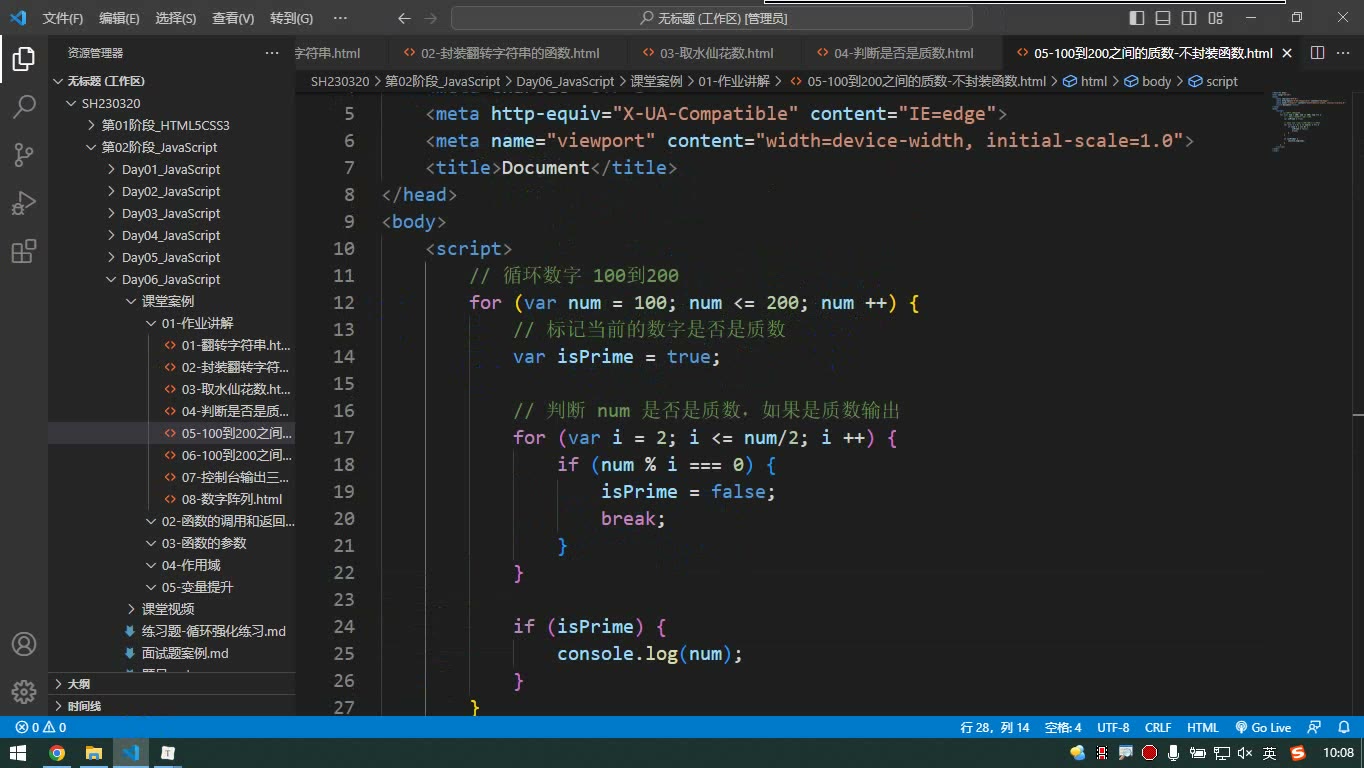Click the command center search box
The height and width of the screenshot is (768, 1364).
(x=712, y=18)
